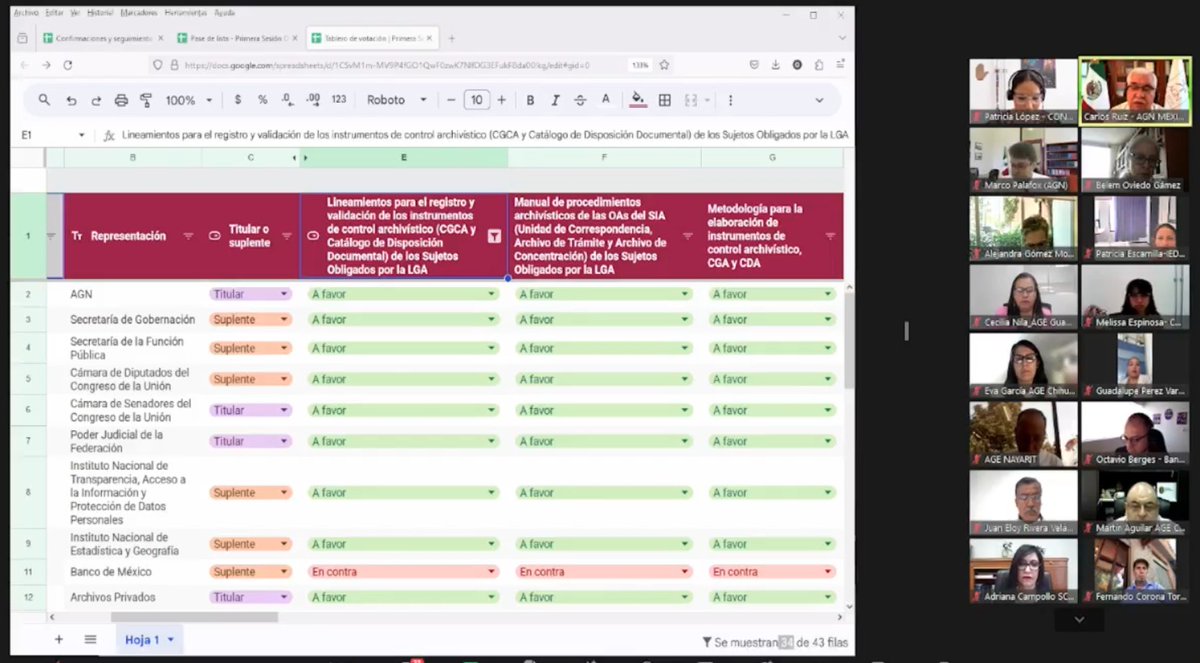1200x663 pixels.
Task: Switch to the Confirmaciones y seguimiento tab
Action: (x=102, y=38)
